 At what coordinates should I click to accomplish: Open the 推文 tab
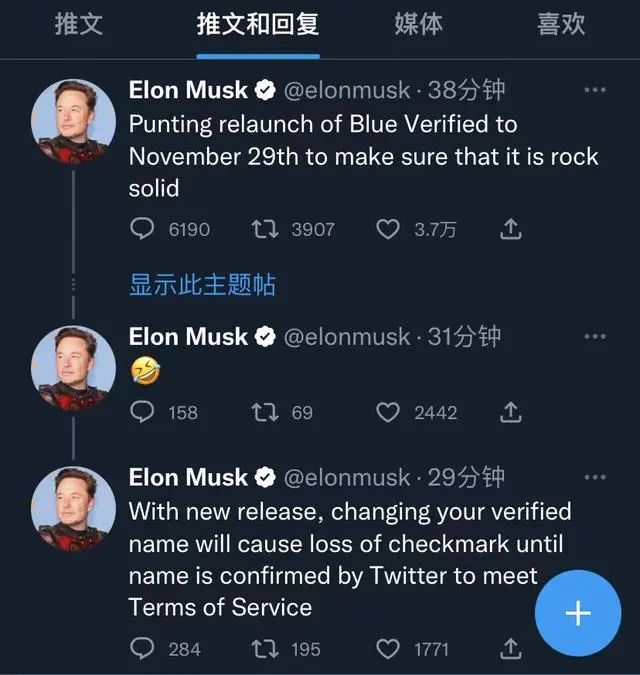(78, 25)
